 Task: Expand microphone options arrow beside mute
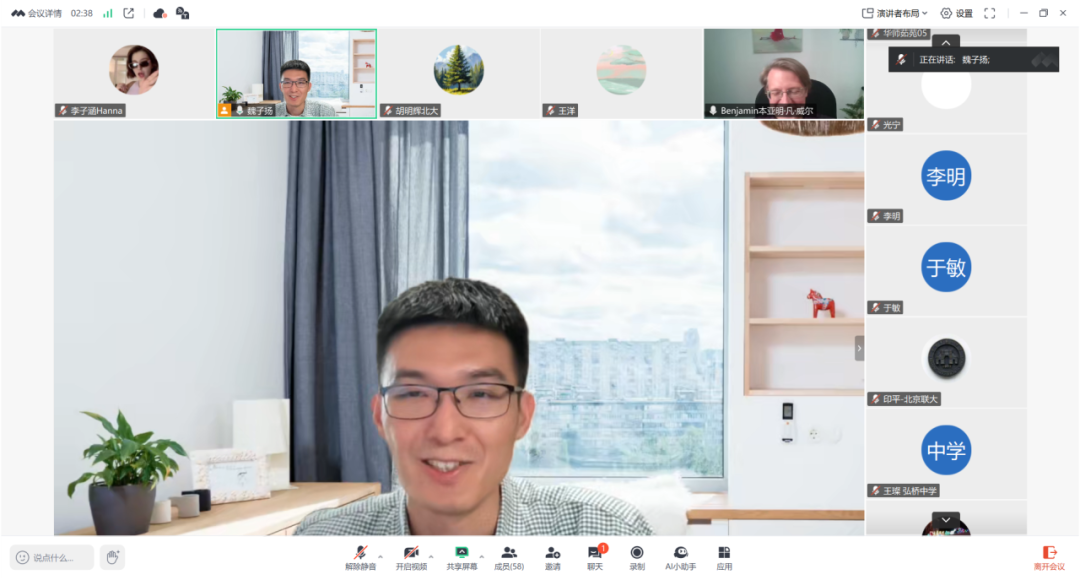coord(380,555)
